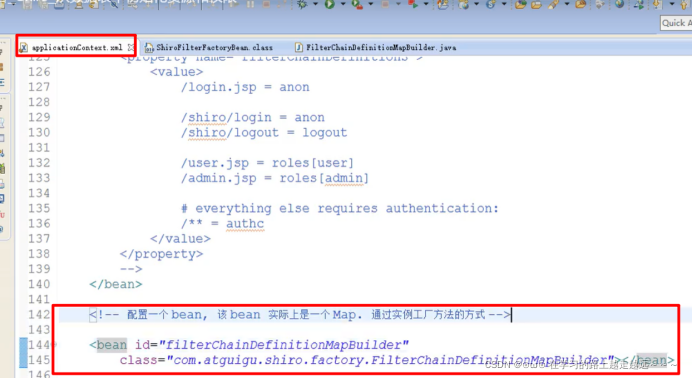Viewport: 692px width, 379px height.
Task: Click inside the Quick Access search field
Action: coord(676,23)
